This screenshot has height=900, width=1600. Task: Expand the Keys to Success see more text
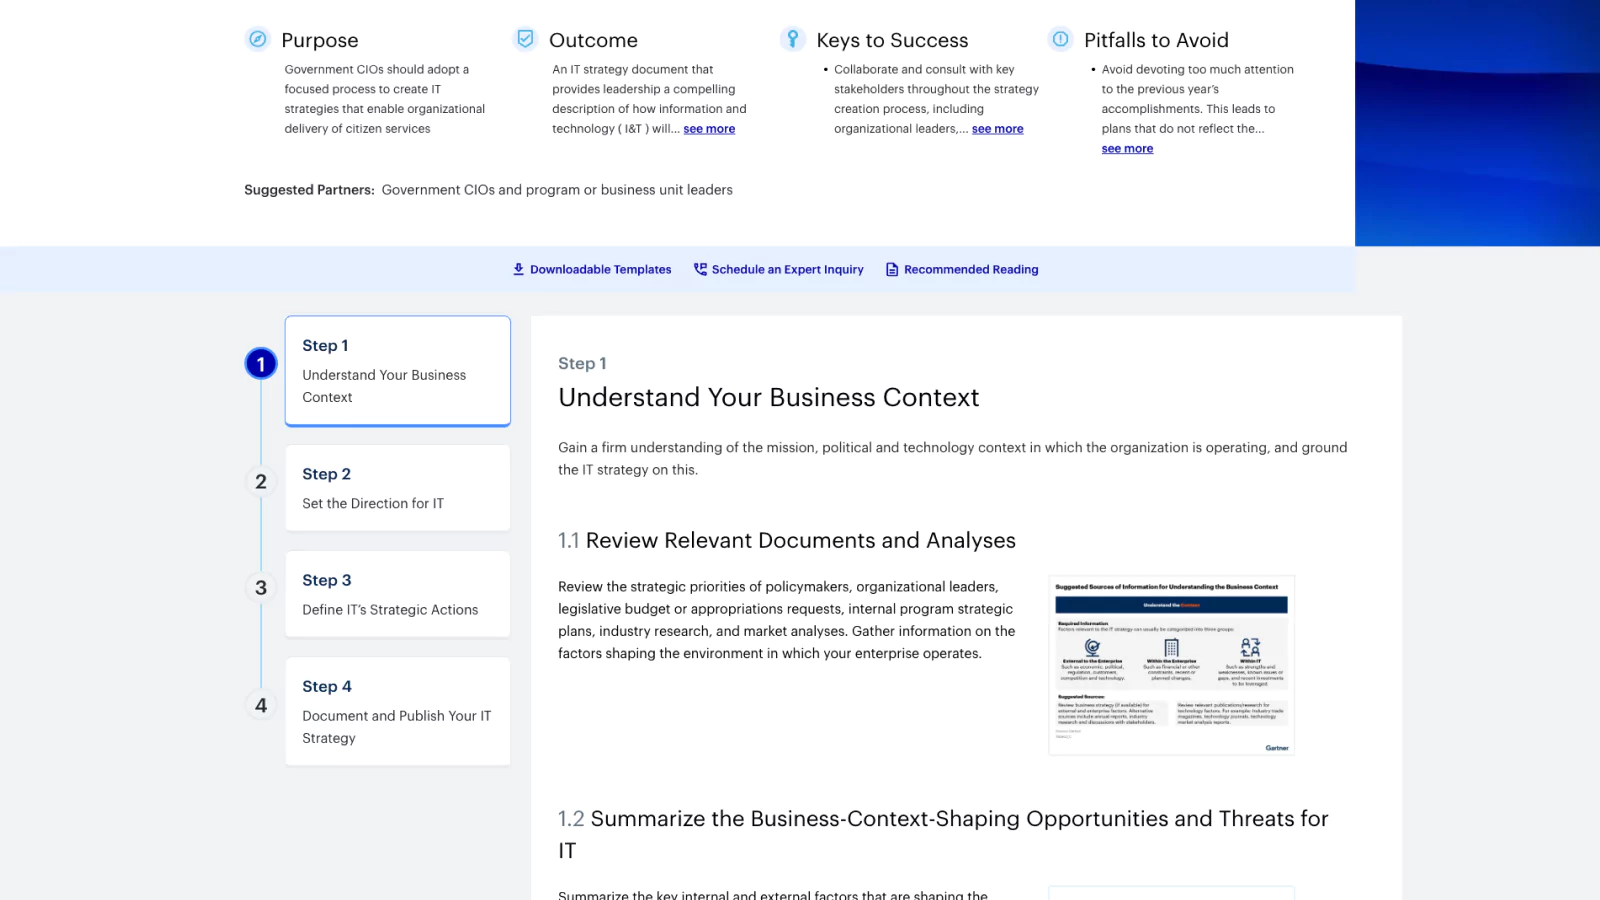point(997,128)
